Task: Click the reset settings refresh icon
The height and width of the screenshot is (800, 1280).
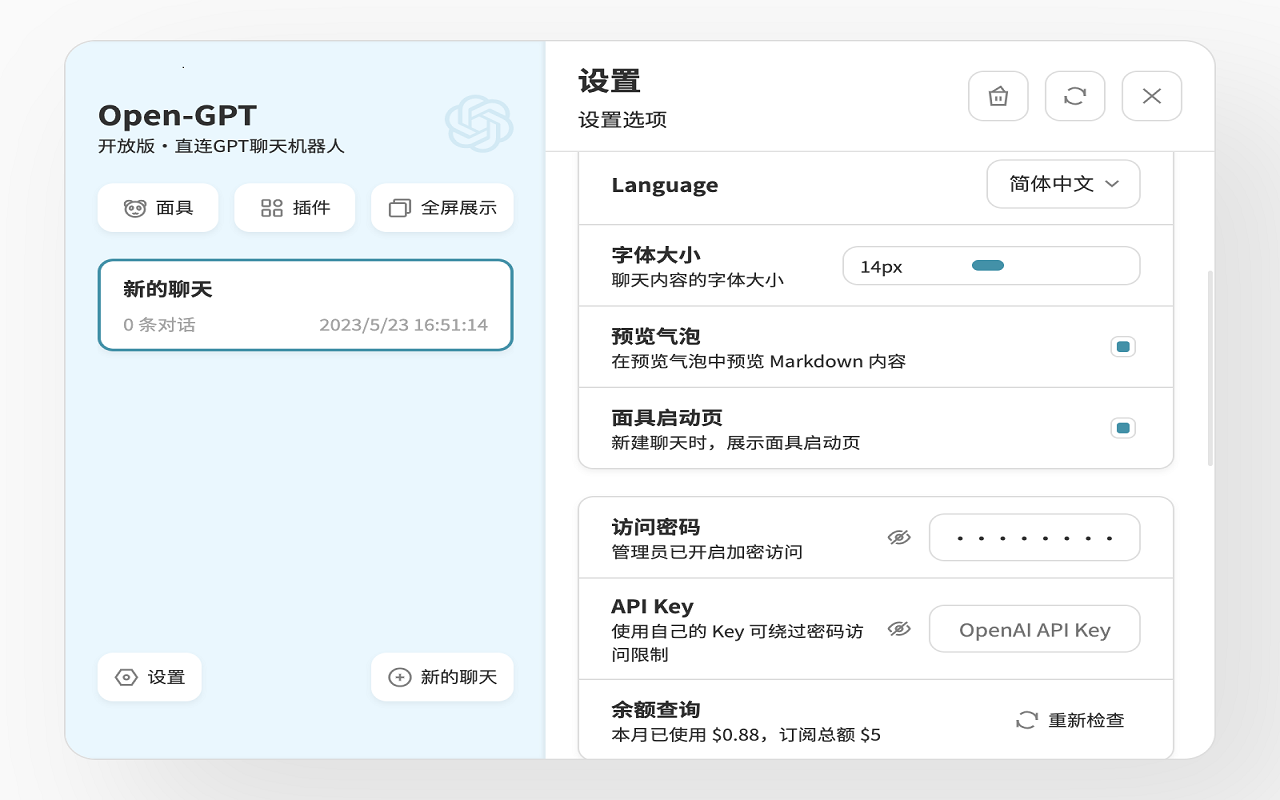Action: pos(1075,96)
